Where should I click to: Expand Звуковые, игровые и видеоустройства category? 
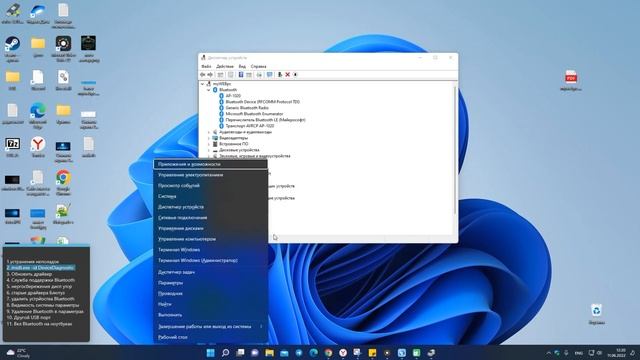tap(209, 156)
